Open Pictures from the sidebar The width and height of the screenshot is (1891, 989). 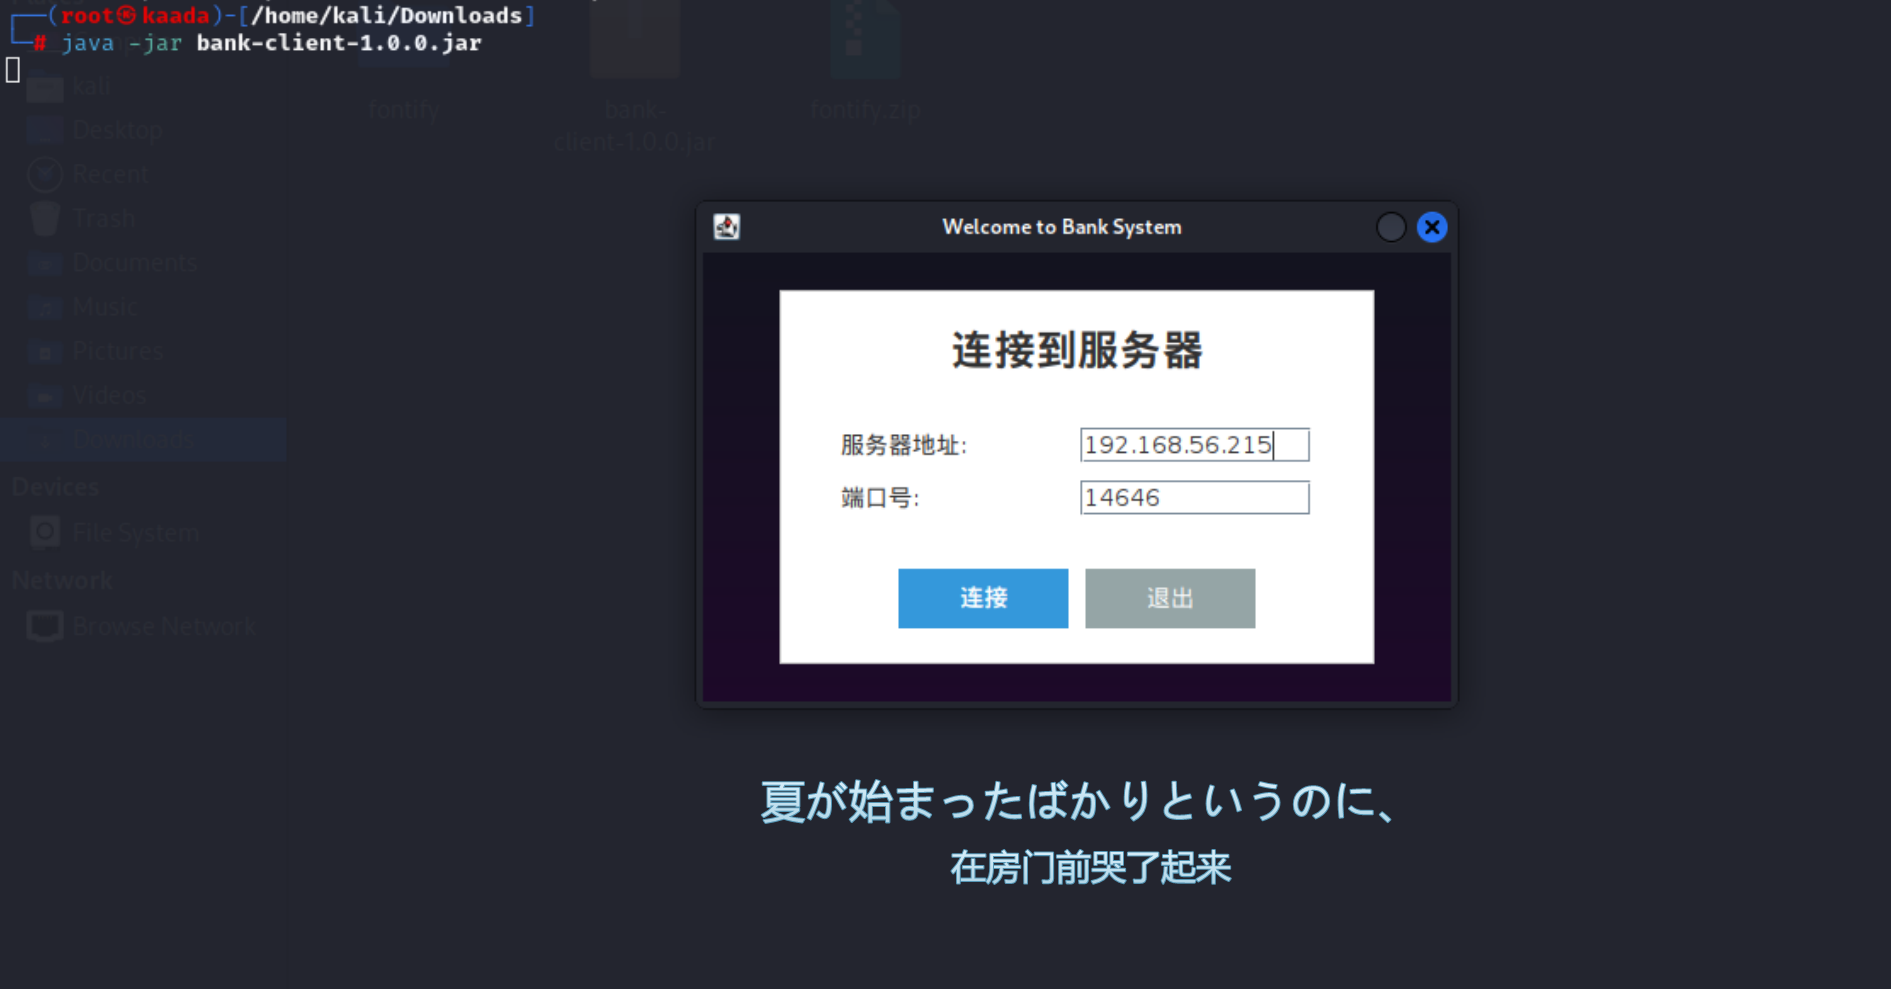(117, 351)
